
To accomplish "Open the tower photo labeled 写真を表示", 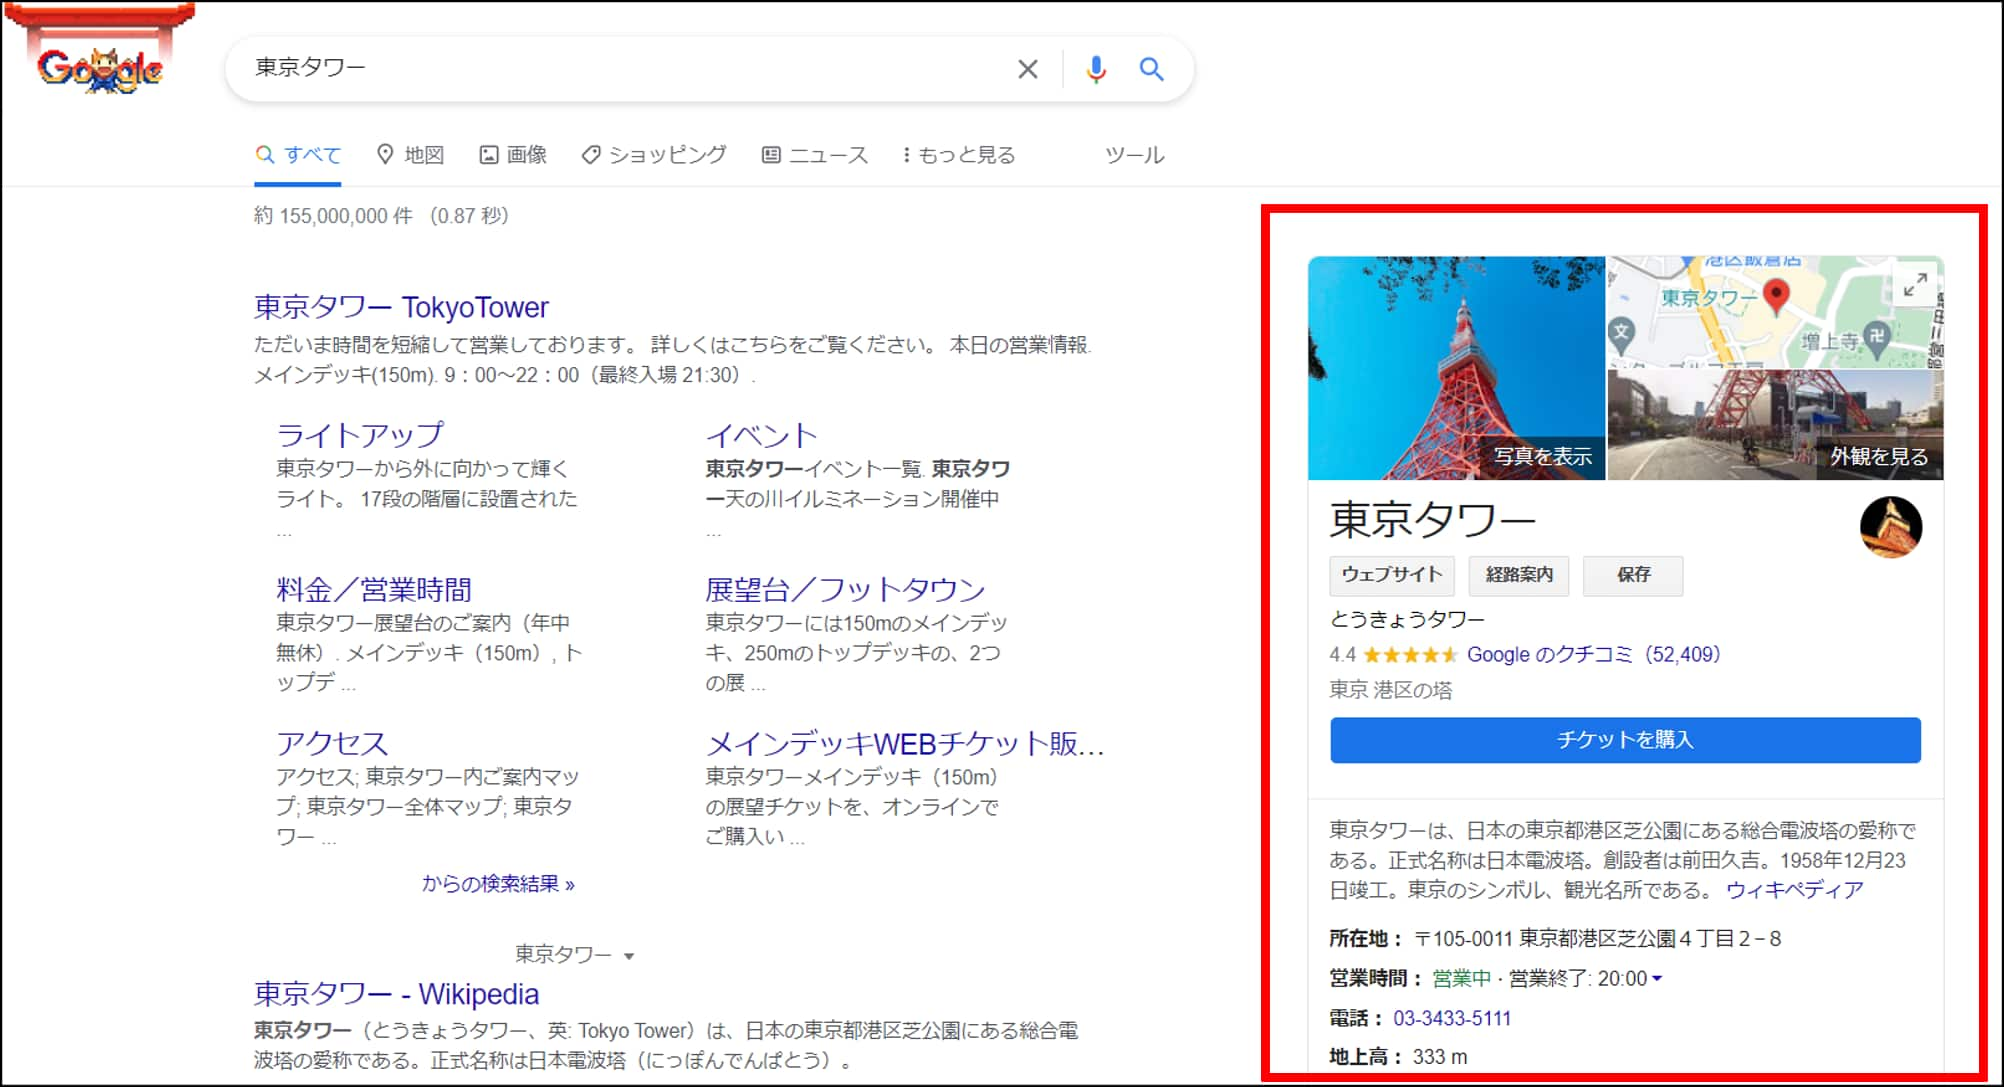I will click(1456, 368).
